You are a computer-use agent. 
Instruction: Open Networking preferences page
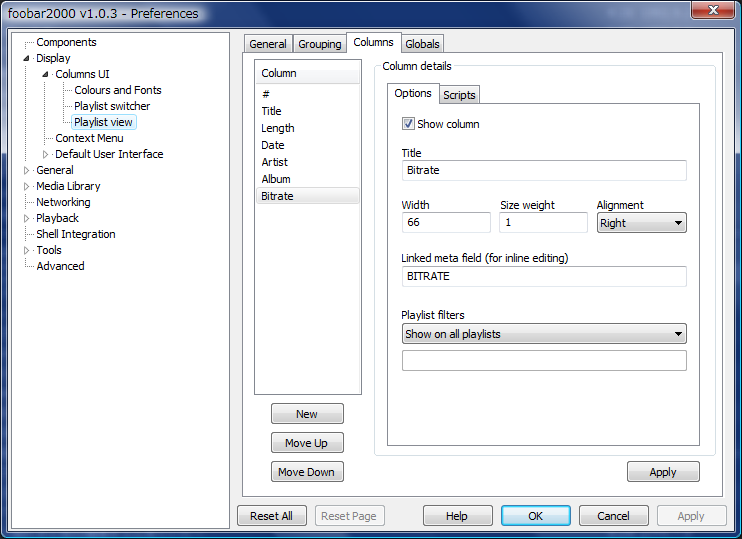63,203
